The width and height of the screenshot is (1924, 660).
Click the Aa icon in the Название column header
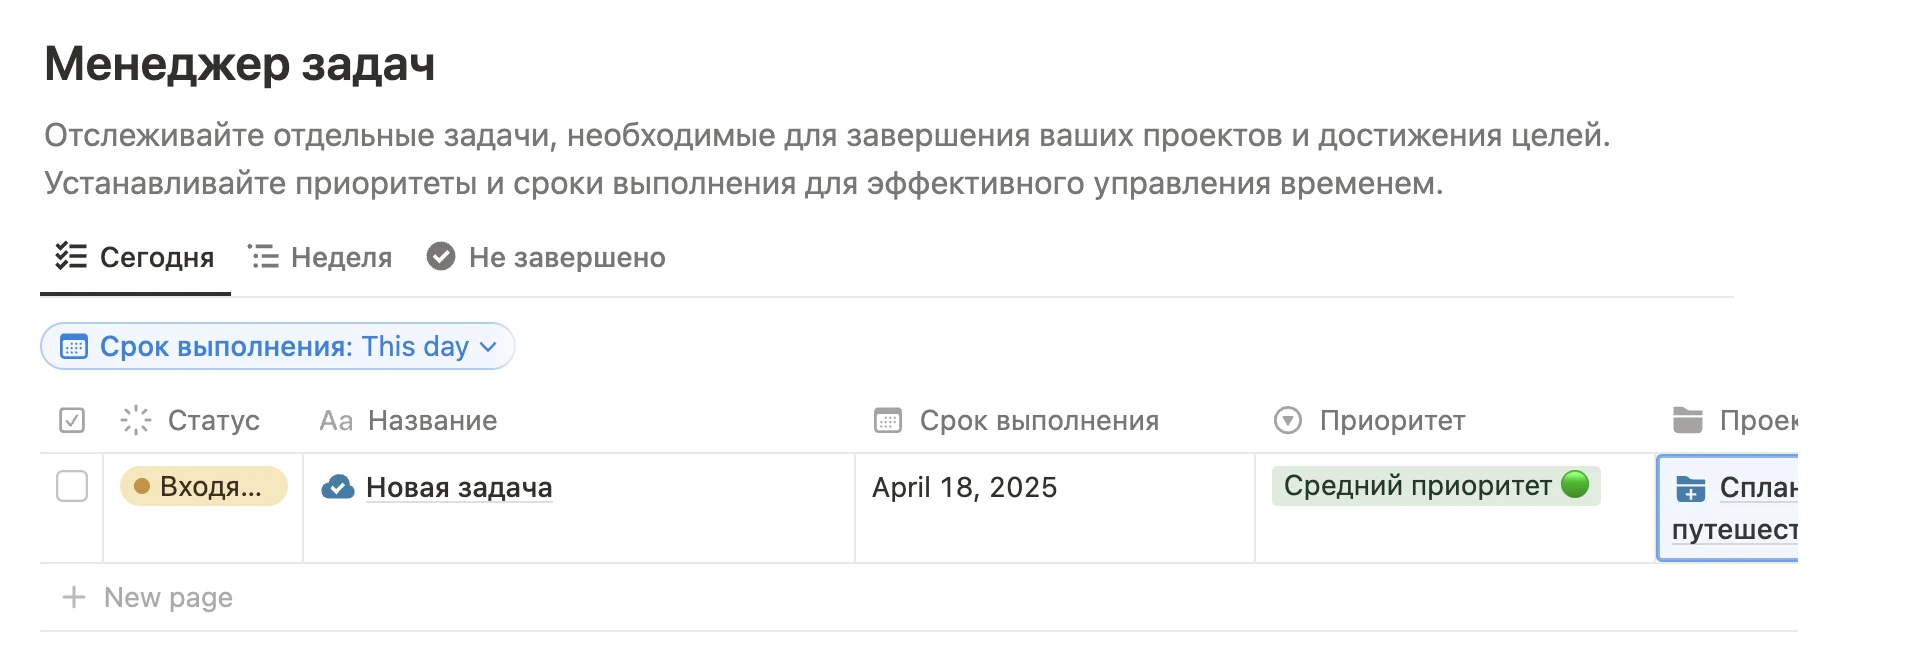tap(336, 421)
